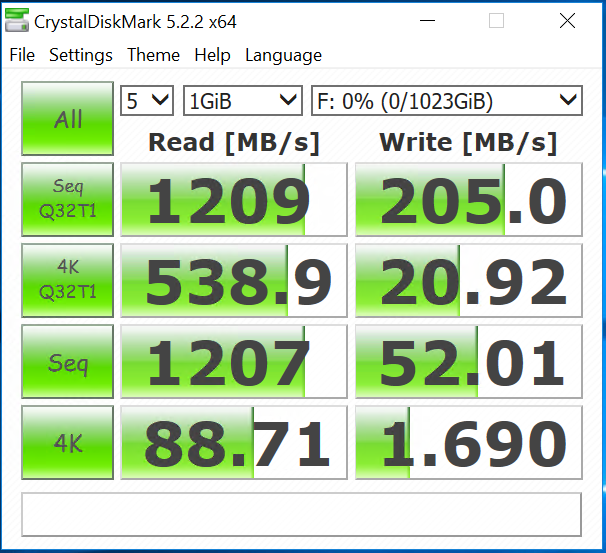Screen dimensions: 606x553
Task: Click the 4K write result 1.690
Action: (469, 442)
